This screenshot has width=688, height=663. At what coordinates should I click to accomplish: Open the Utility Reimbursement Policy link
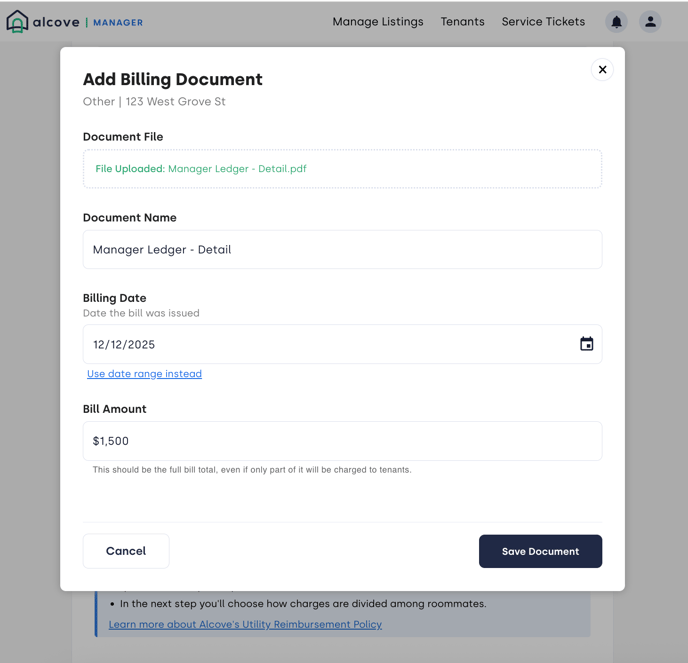[245, 625]
